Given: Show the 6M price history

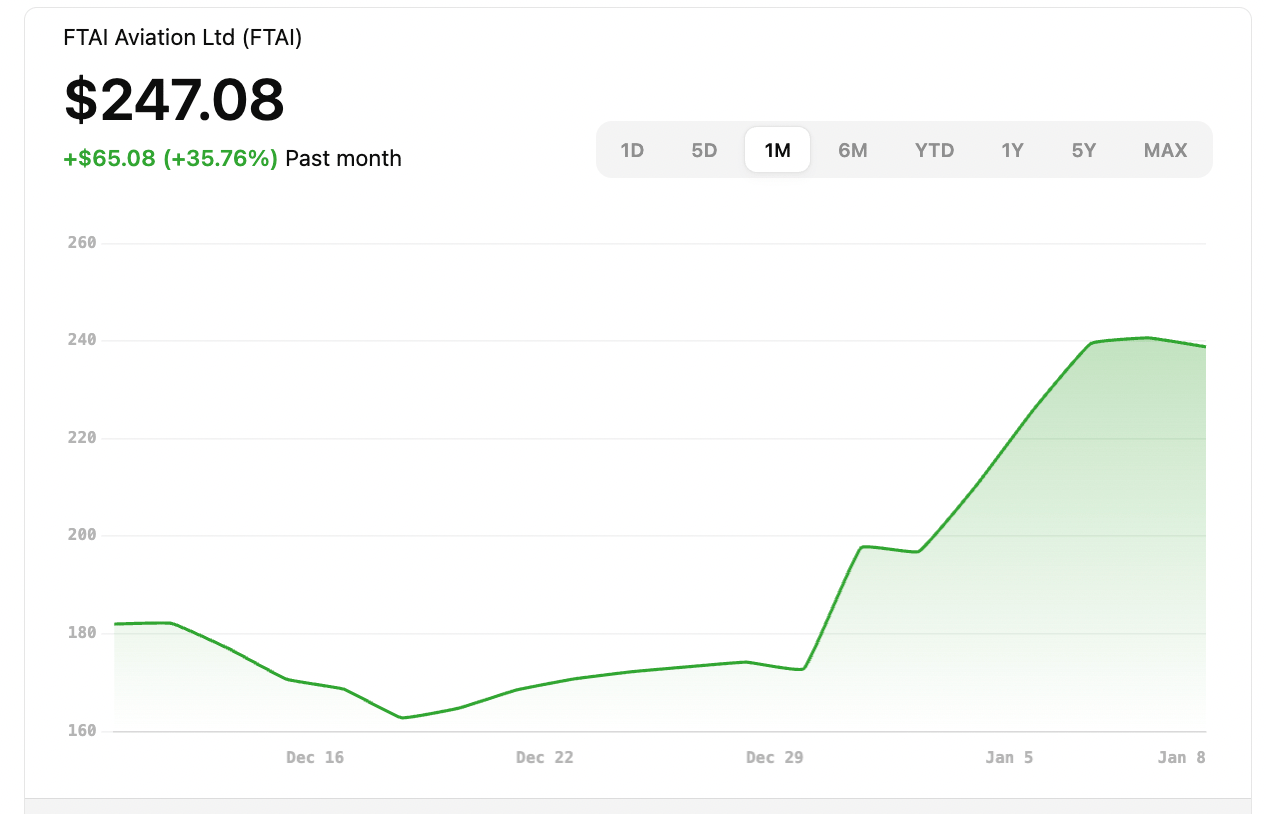Looking at the screenshot, I should coord(853,150).
